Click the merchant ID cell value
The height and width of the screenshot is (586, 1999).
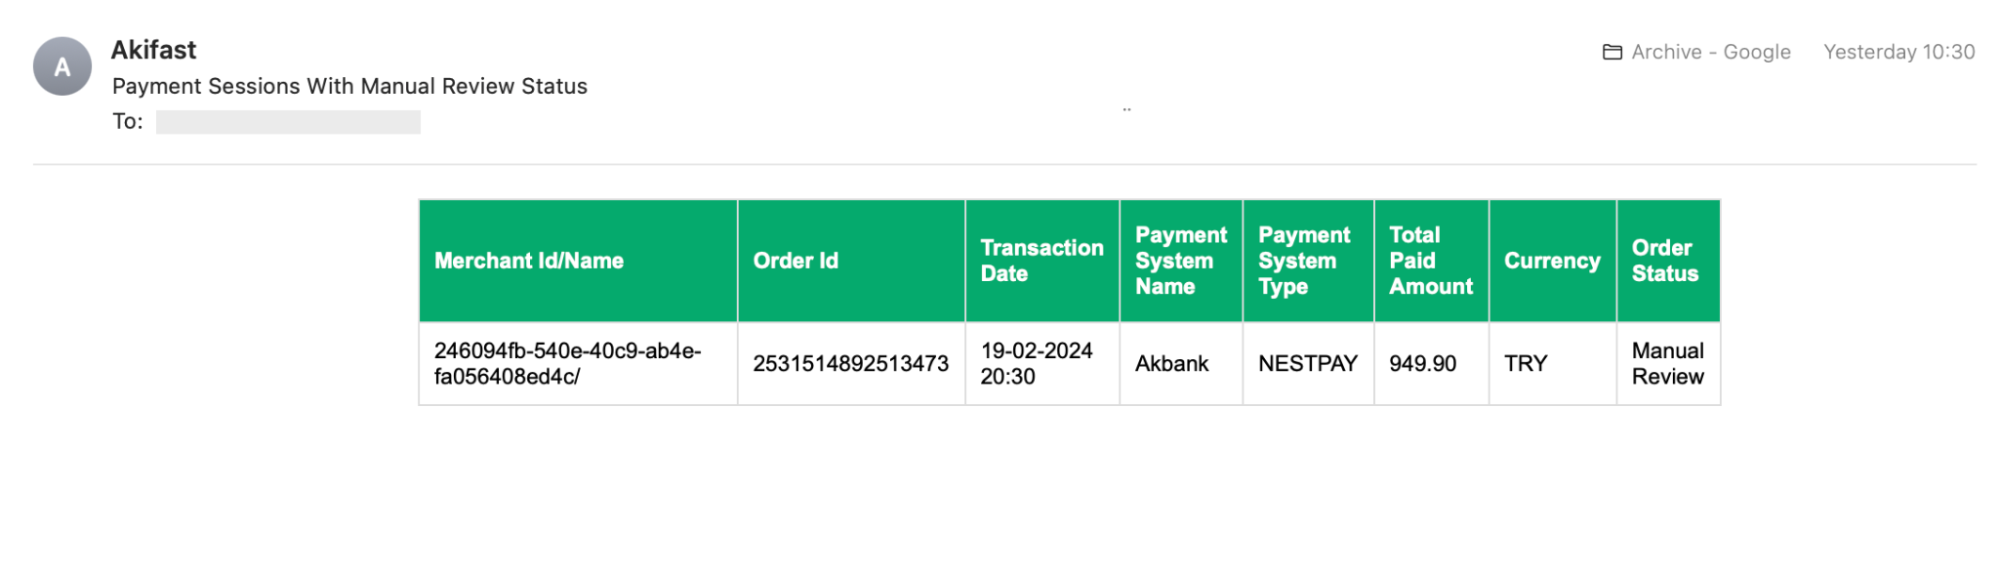567,364
